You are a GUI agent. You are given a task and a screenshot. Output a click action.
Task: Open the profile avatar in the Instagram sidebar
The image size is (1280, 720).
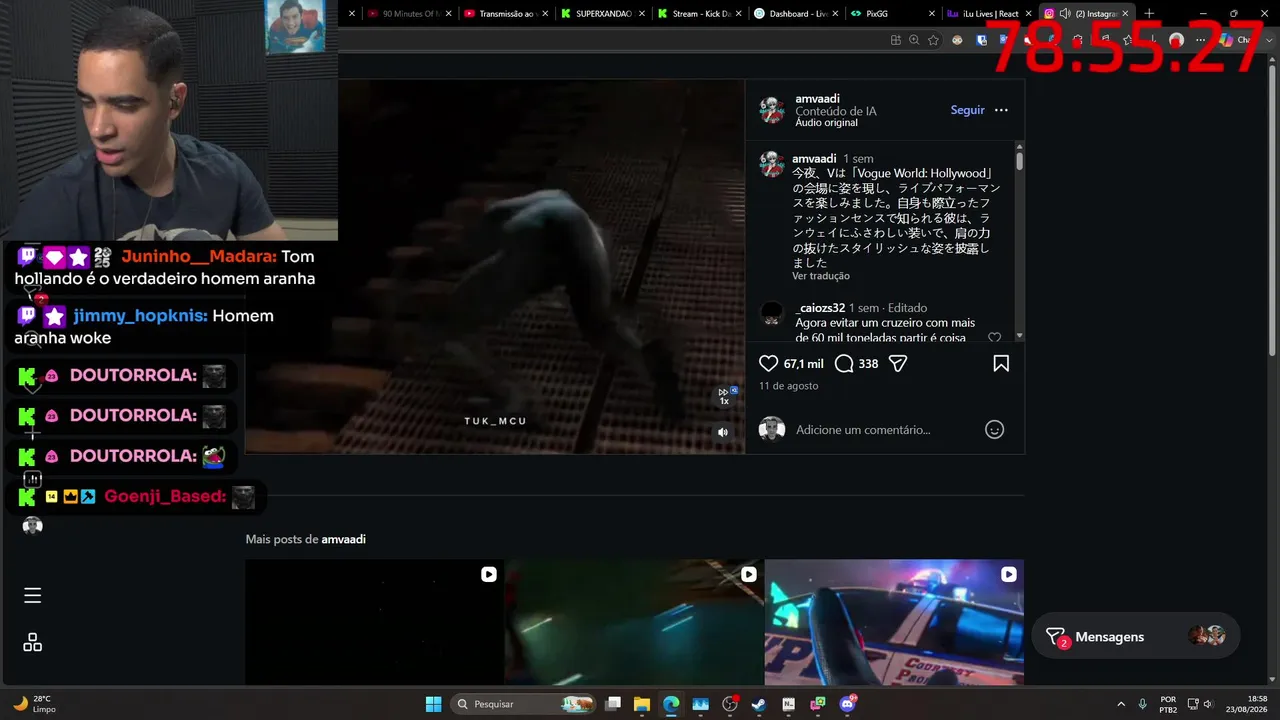[x=33, y=526]
